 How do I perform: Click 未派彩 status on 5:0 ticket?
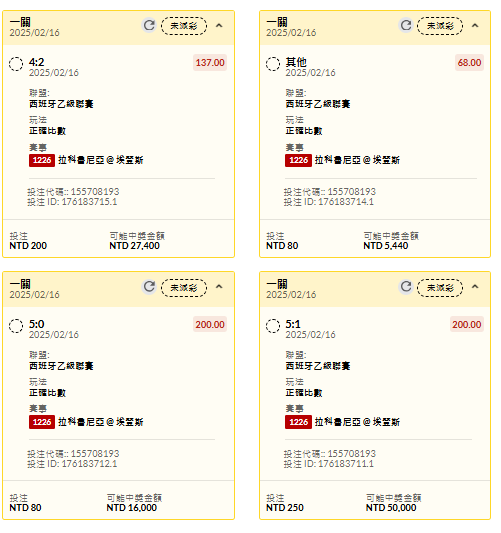[184, 288]
